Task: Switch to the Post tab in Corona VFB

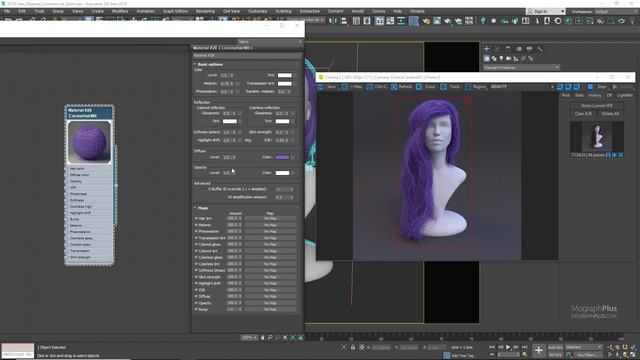Action: (x=566, y=95)
